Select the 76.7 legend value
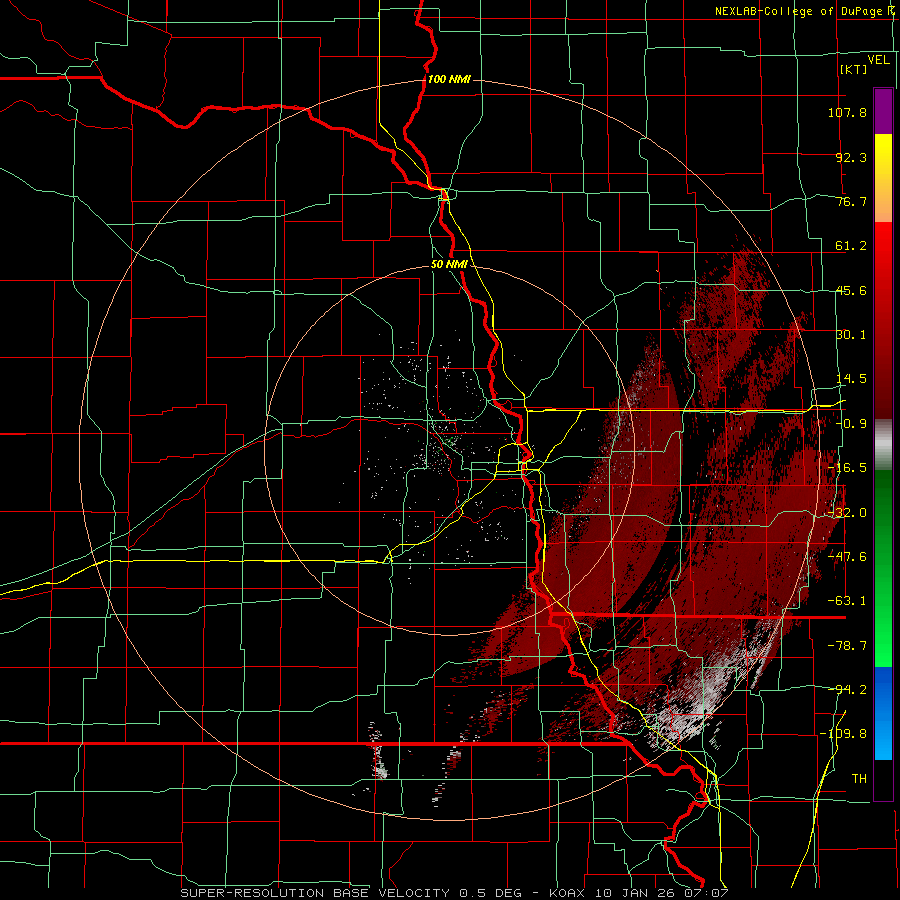The image size is (900, 900). click(x=851, y=201)
